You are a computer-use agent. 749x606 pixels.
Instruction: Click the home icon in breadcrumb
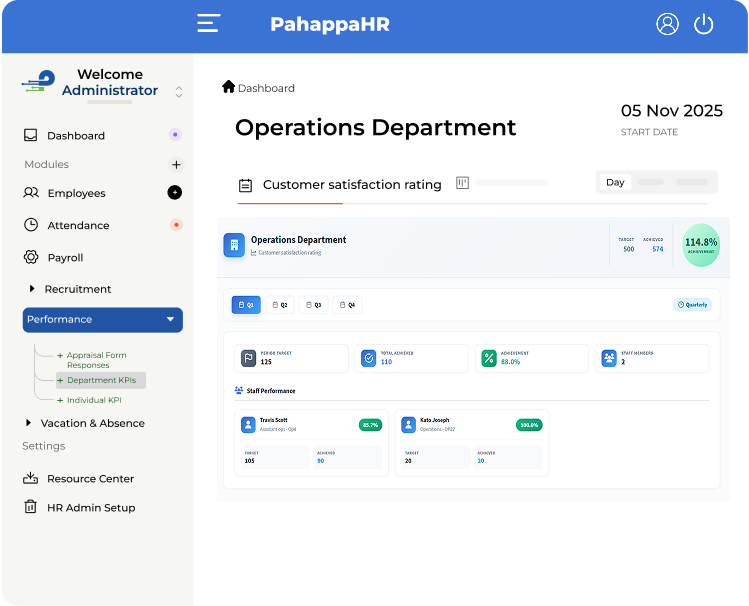click(x=228, y=87)
